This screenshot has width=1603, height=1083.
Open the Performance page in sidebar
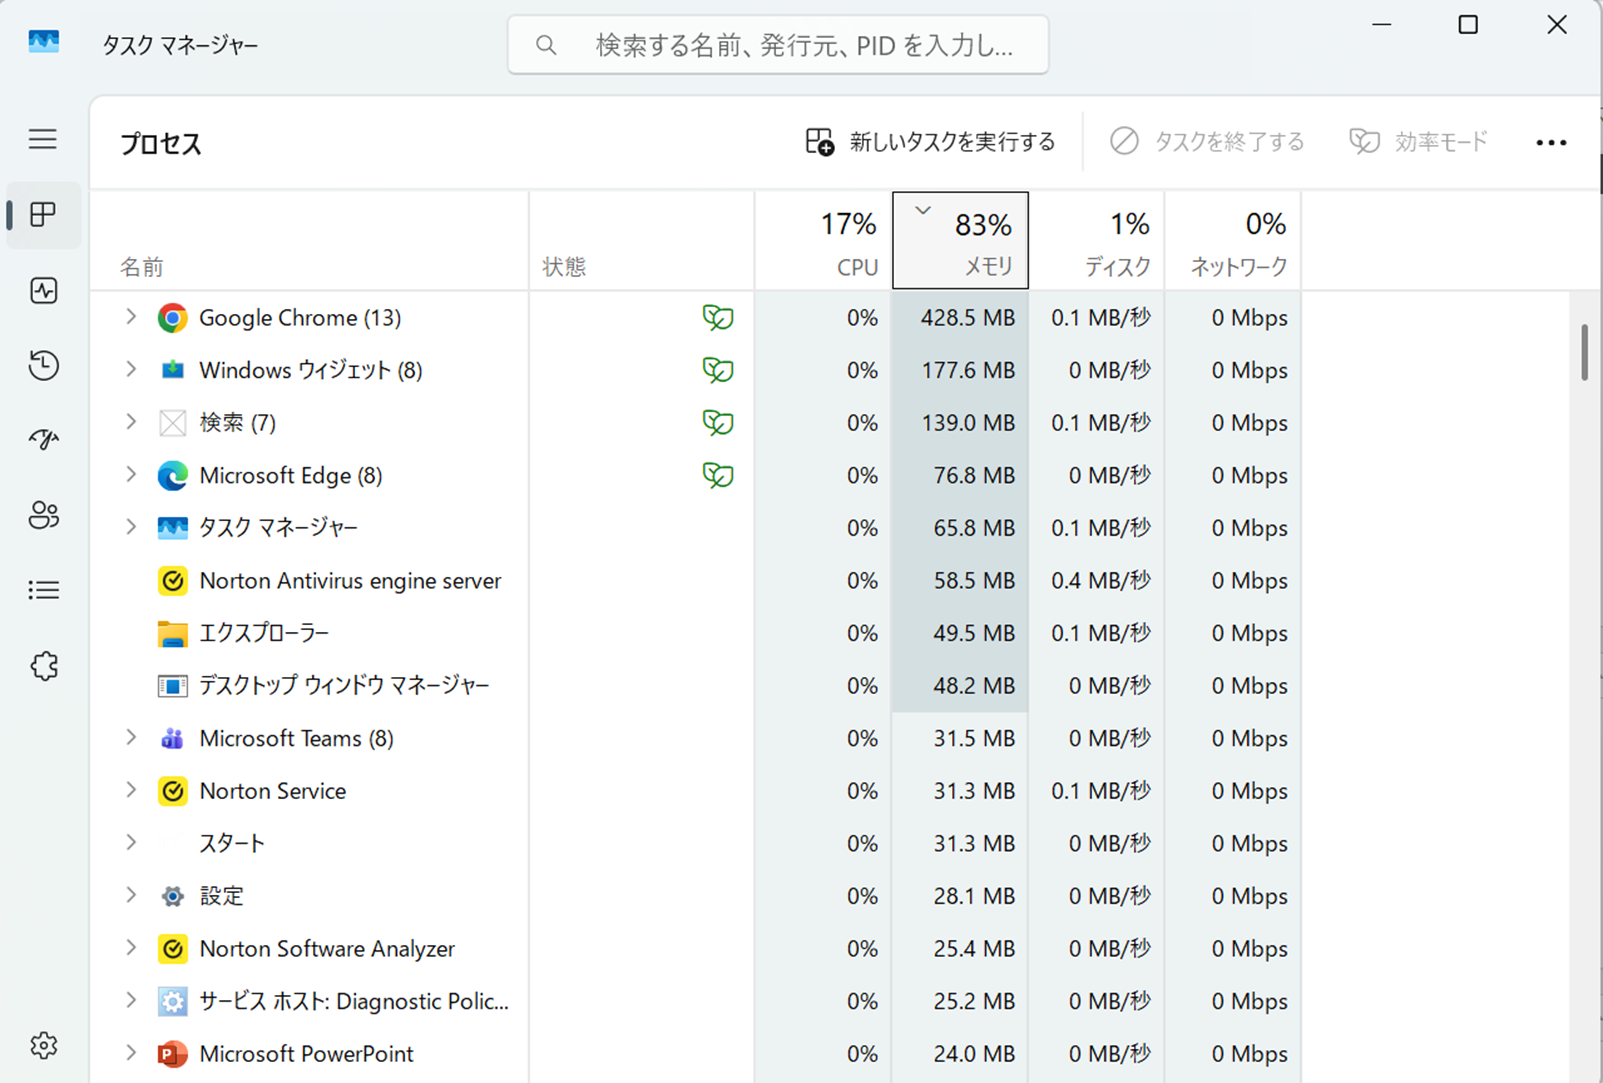coord(43,291)
